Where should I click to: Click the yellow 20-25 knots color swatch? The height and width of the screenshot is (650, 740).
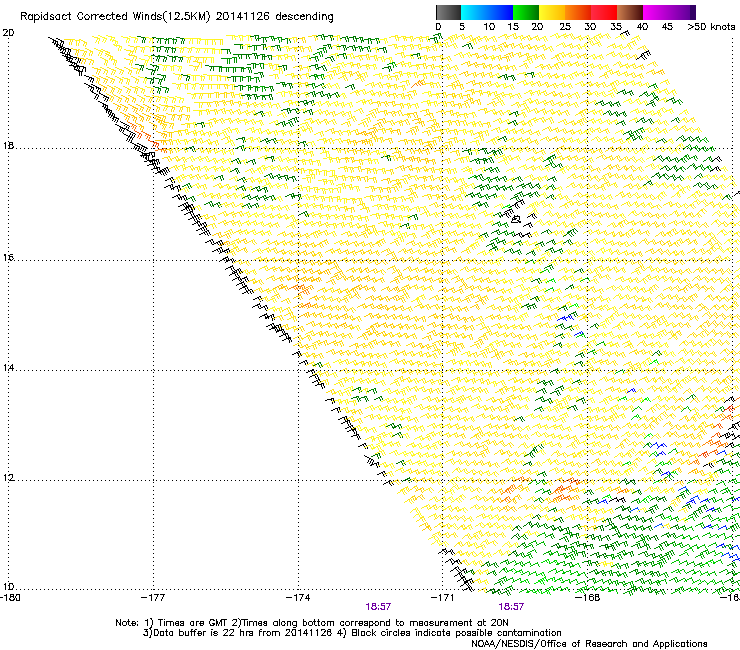point(552,12)
